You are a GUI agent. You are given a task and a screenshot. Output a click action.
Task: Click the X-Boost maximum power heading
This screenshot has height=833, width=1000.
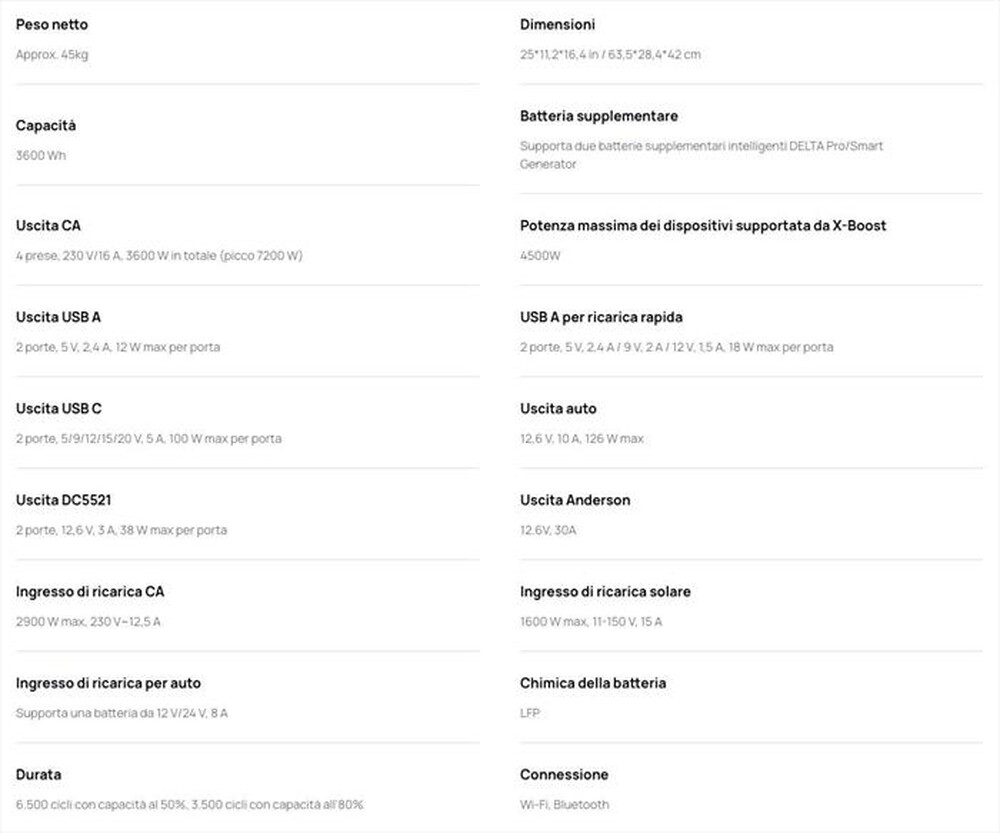tap(703, 226)
